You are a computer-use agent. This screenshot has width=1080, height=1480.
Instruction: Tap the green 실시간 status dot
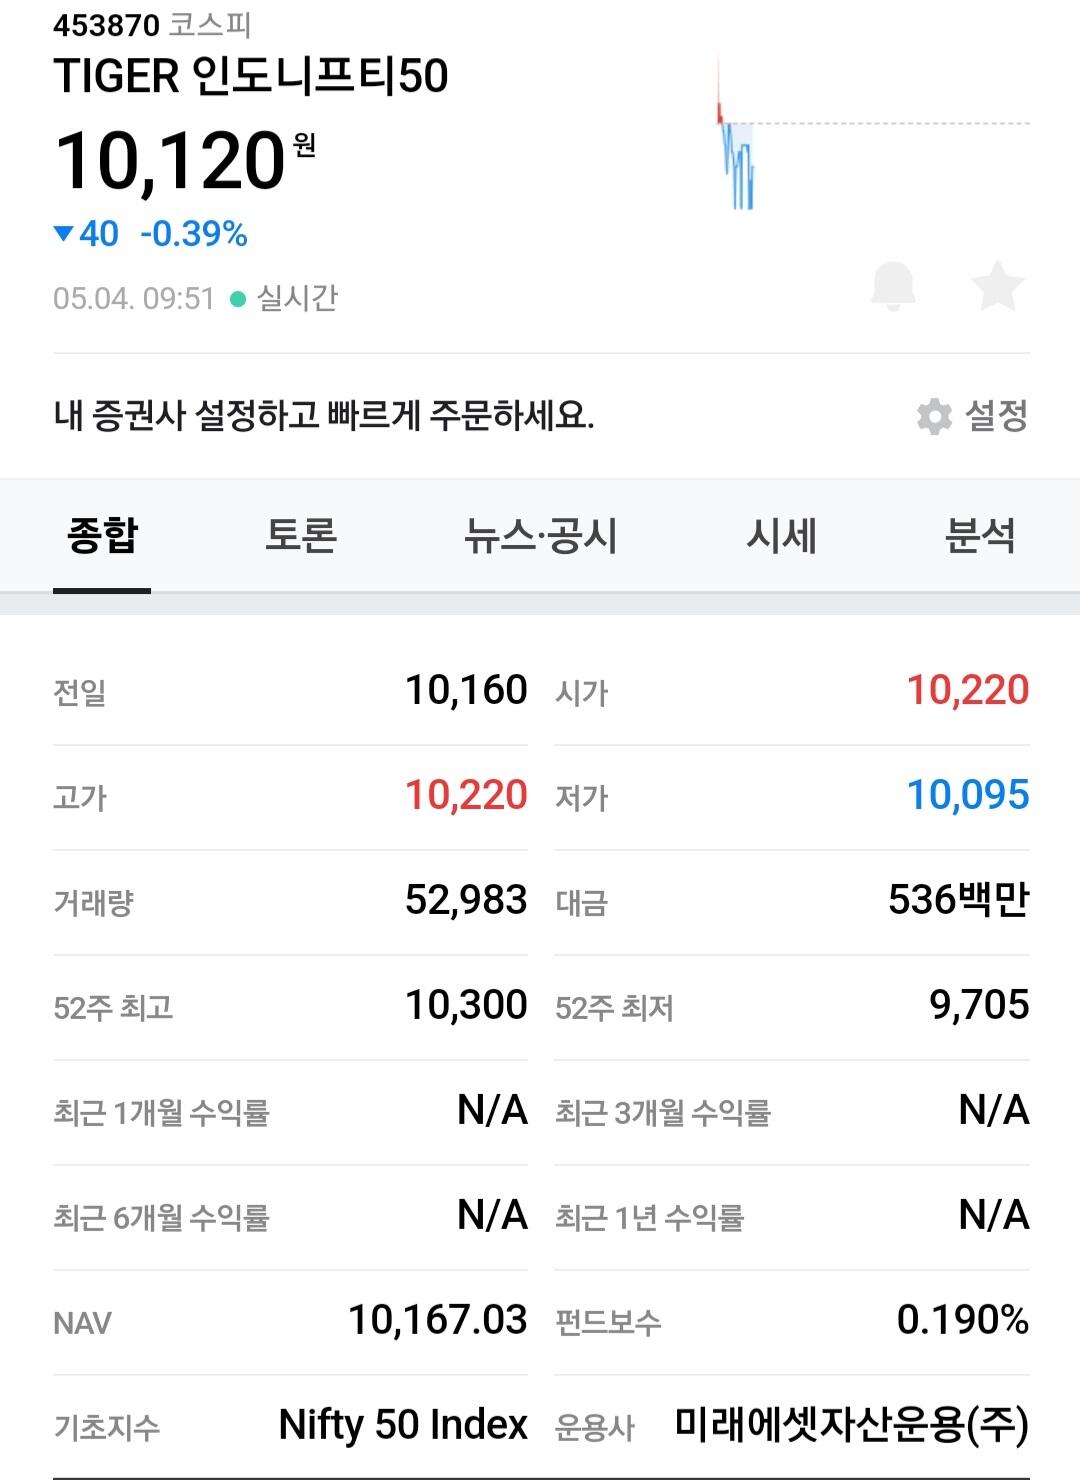point(238,298)
